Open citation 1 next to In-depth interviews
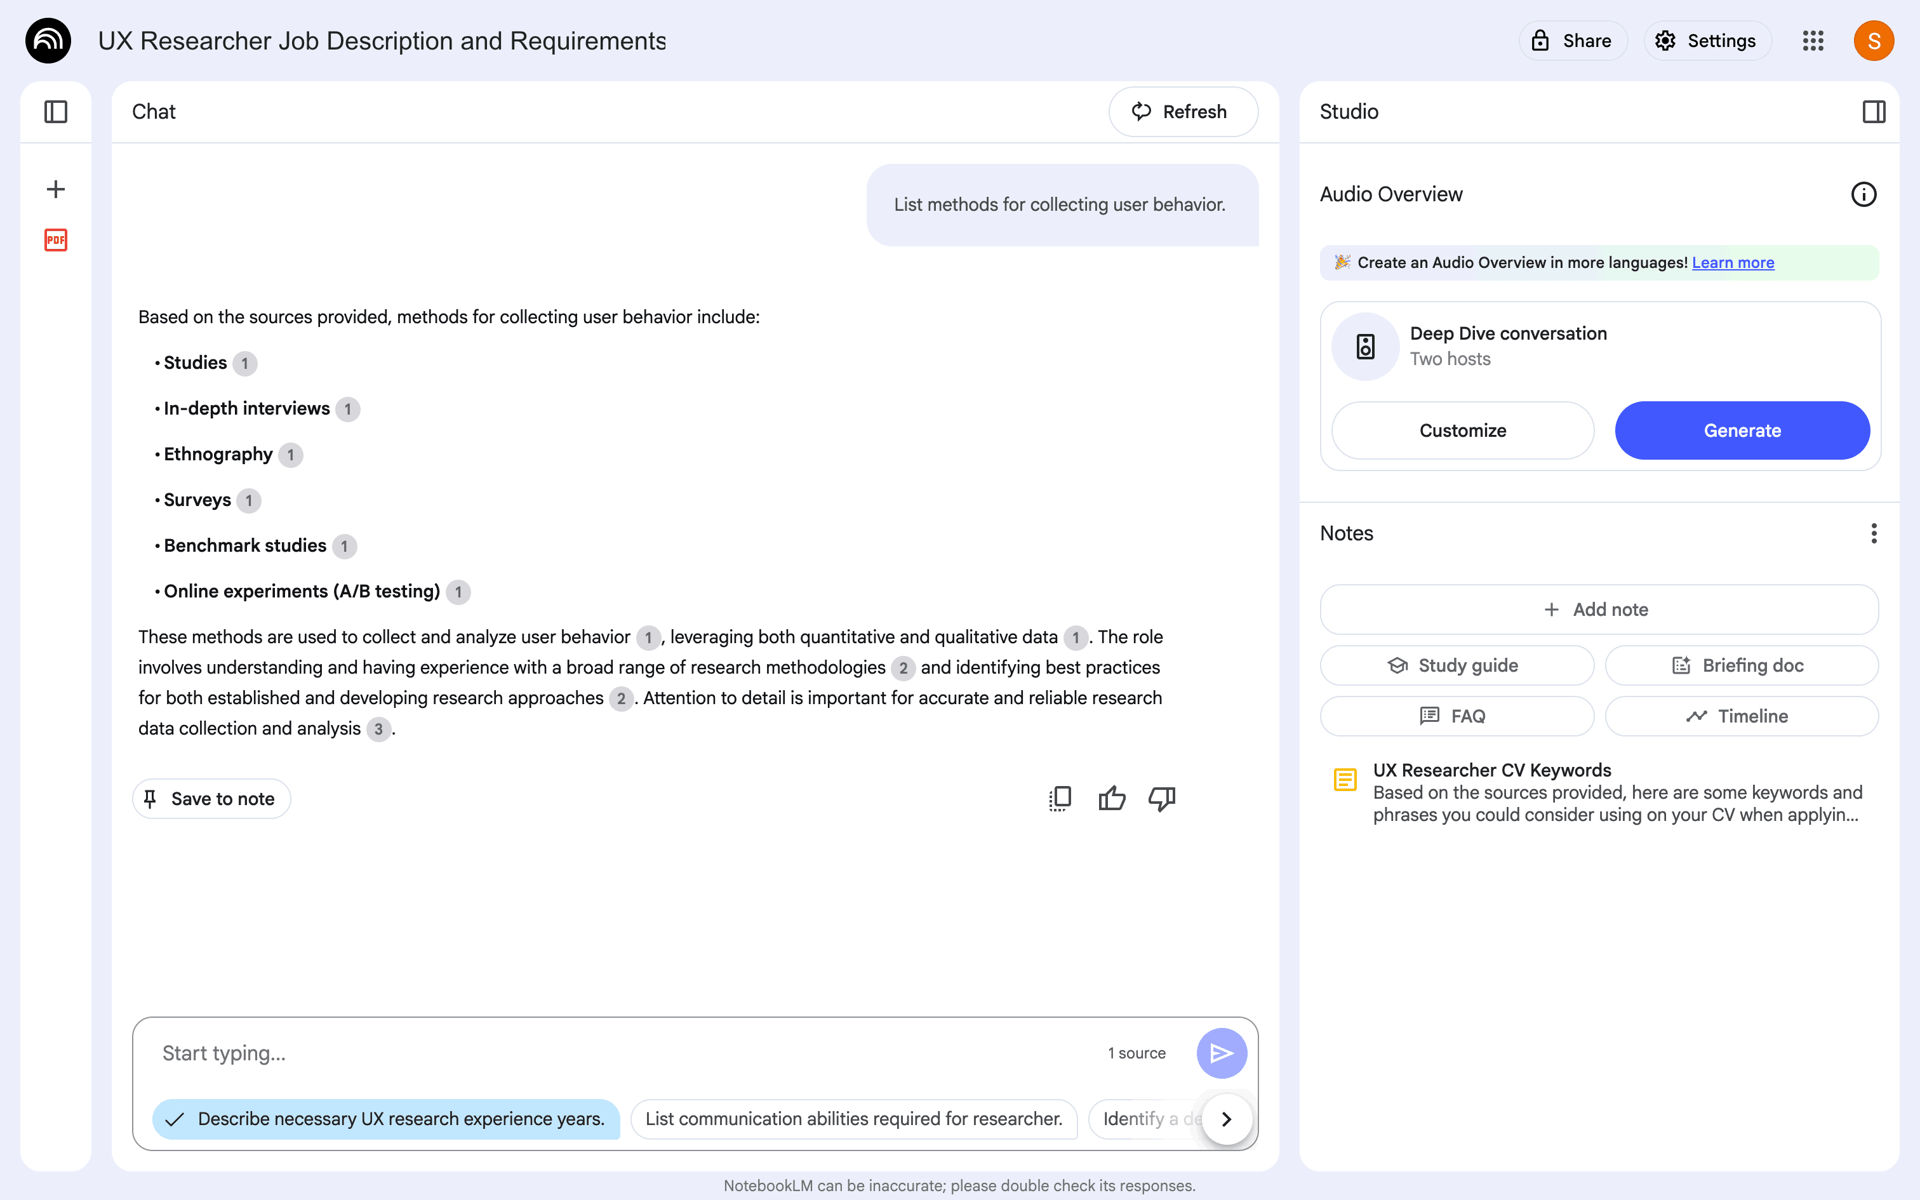Image resolution: width=1920 pixels, height=1200 pixels. 348,409
